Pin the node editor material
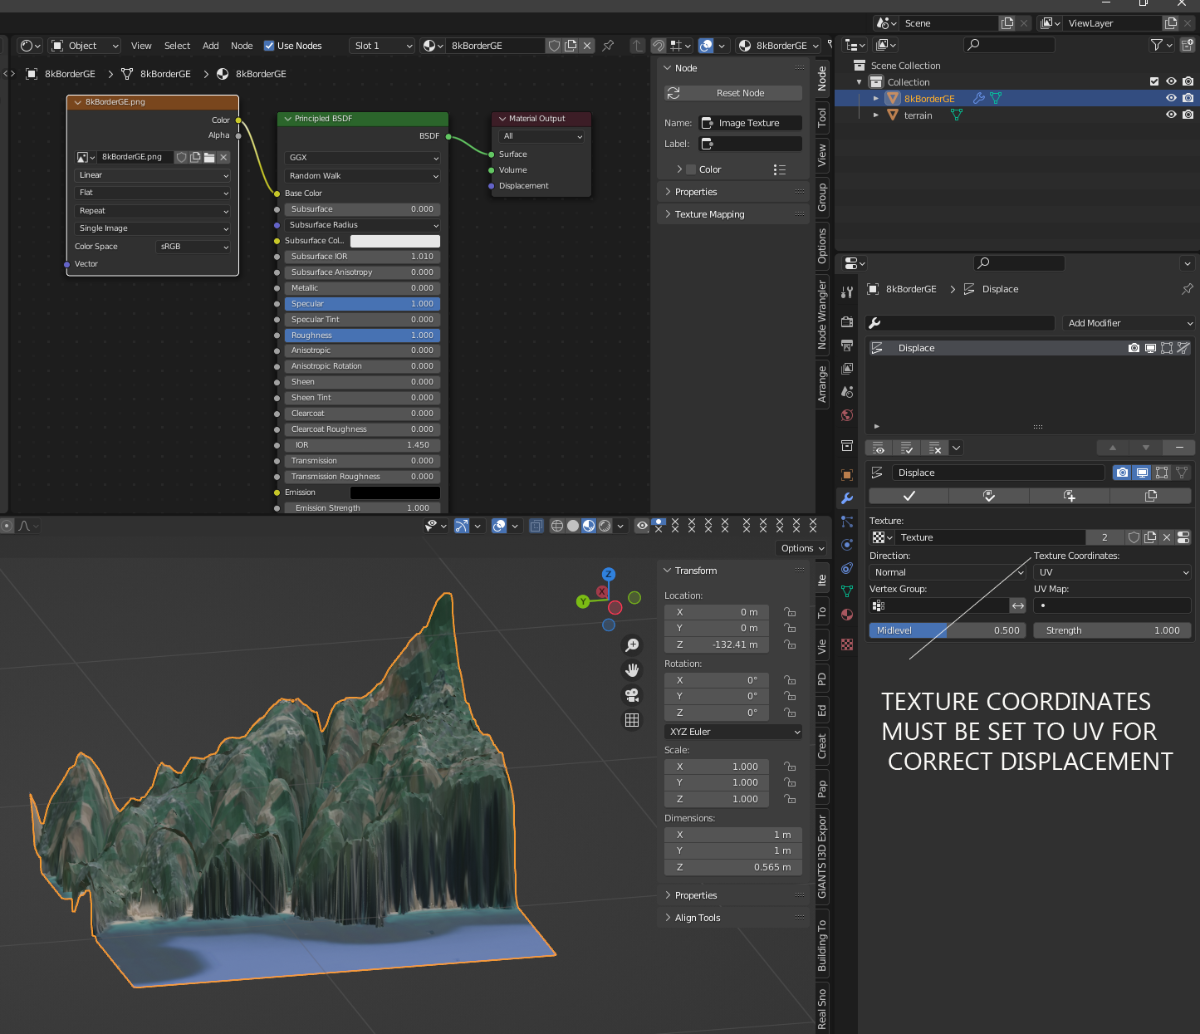Screen dimensions: 1200x1034 tap(608, 46)
